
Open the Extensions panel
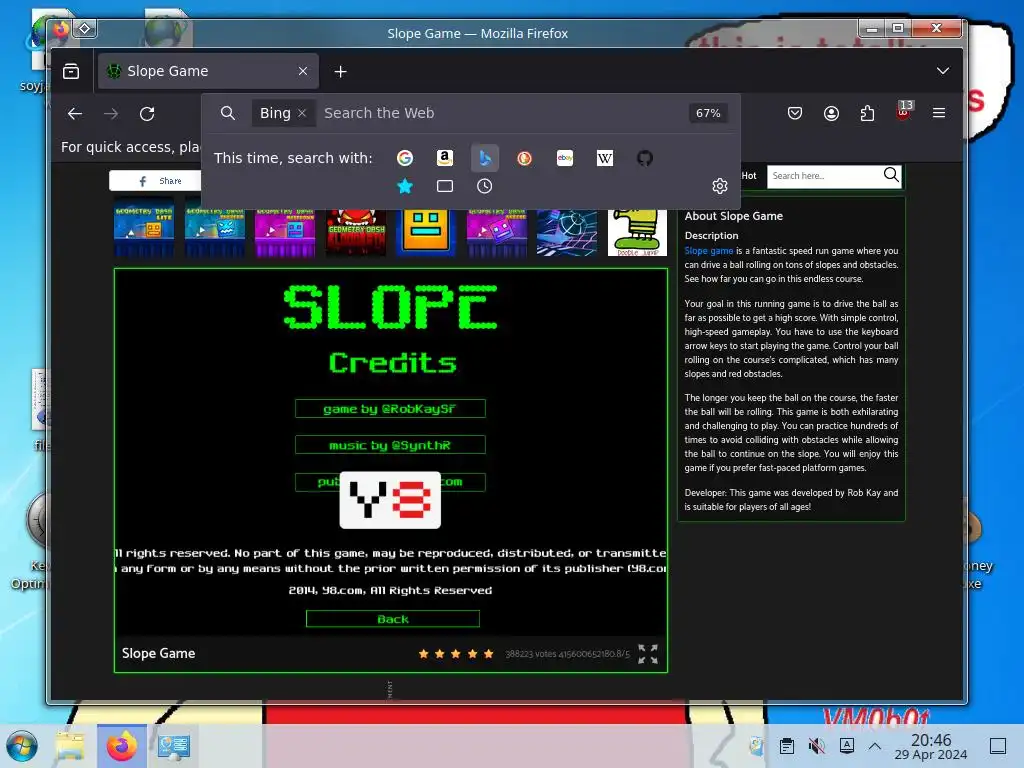(867, 114)
